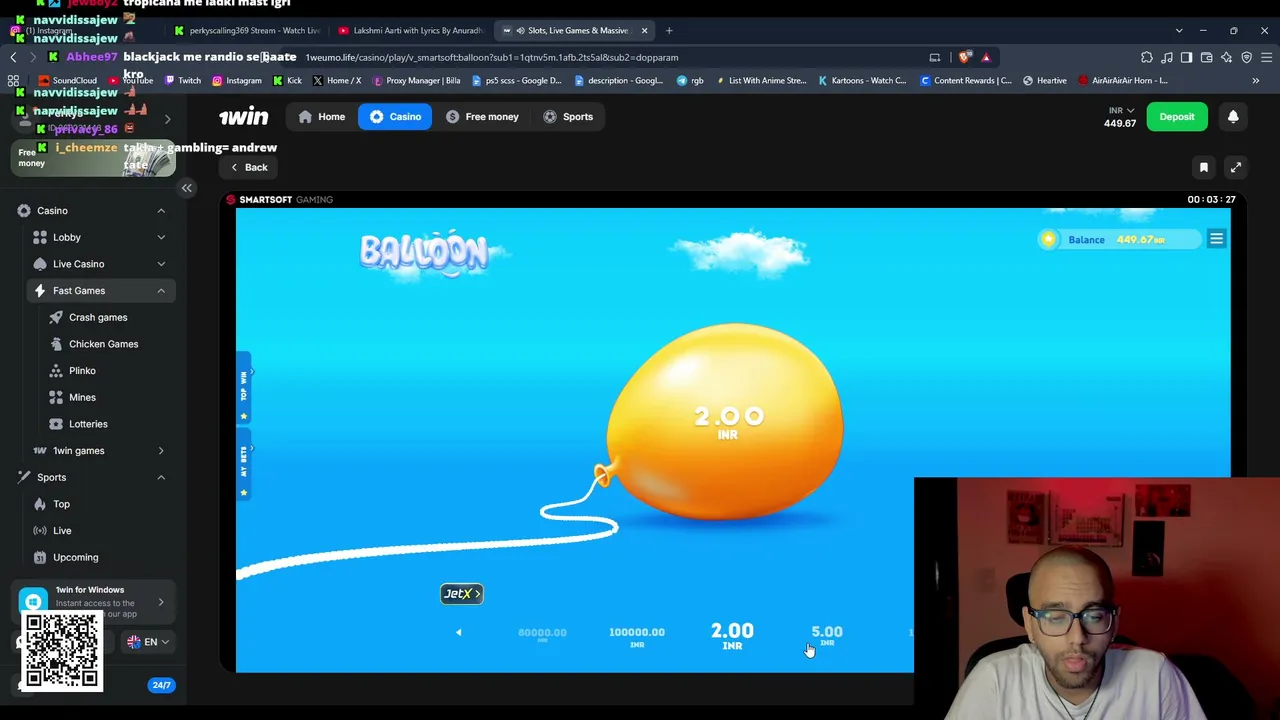Viewport: 1280px width, 720px height.
Task: Expand the Live Casino submenu
Action: [161, 264]
